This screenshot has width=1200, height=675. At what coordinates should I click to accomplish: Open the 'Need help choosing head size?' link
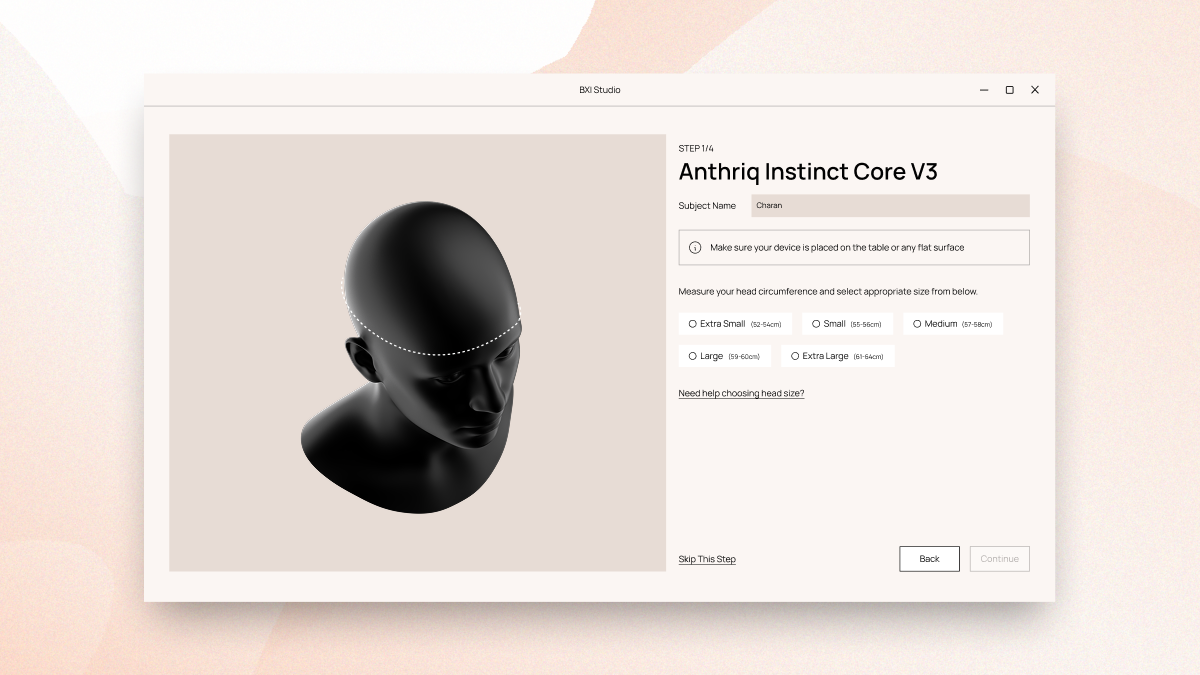[741, 393]
